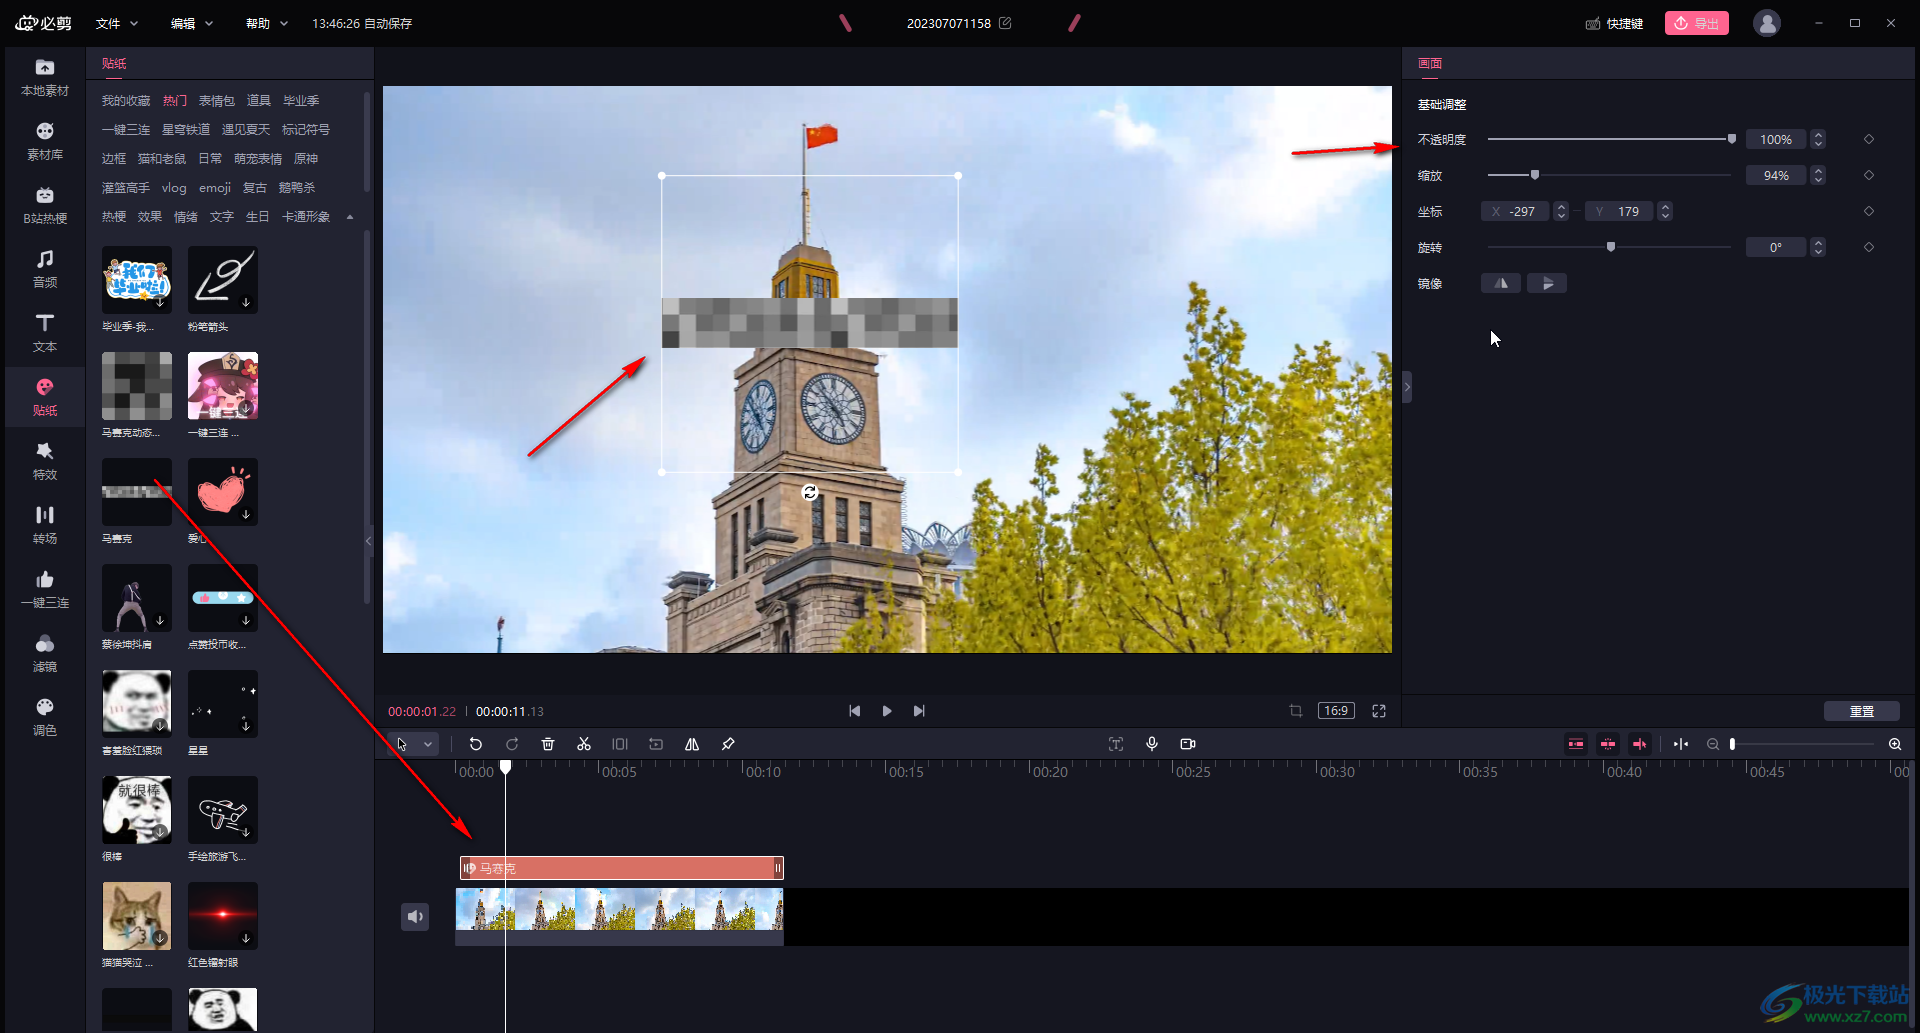Viewport: 1920px width, 1033px height.
Task: Toggle vertical mirror button
Action: pos(1547,284)
